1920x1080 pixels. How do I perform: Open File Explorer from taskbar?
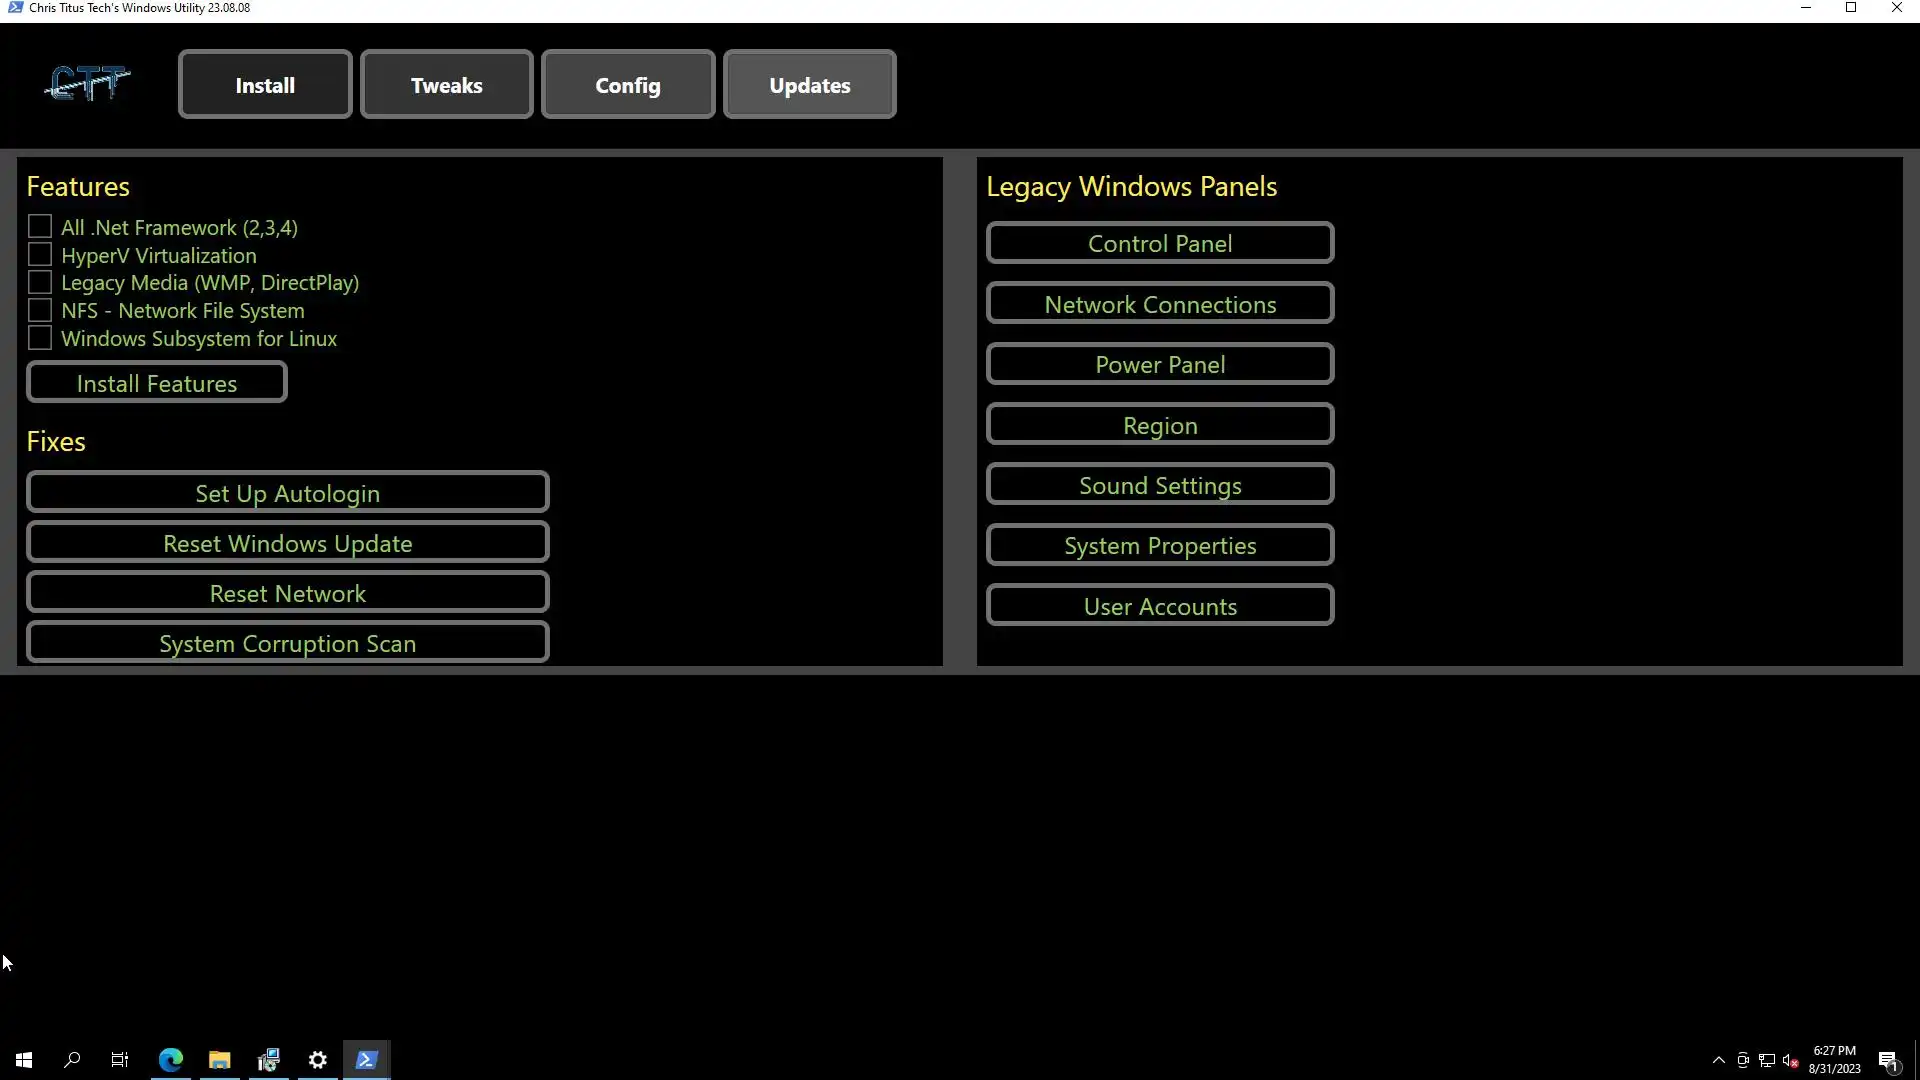[x=220, y=1060]
